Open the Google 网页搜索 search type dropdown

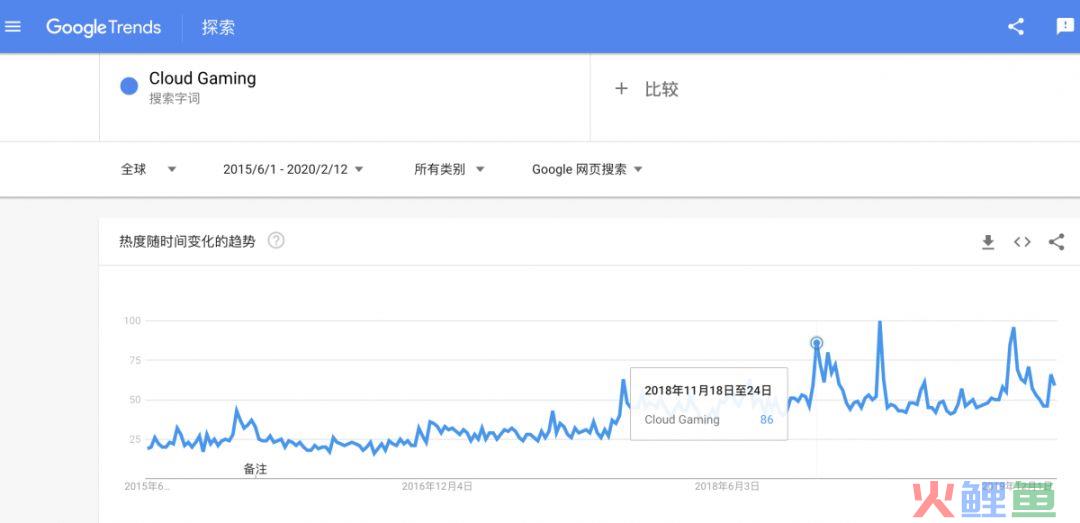point(587,169)
